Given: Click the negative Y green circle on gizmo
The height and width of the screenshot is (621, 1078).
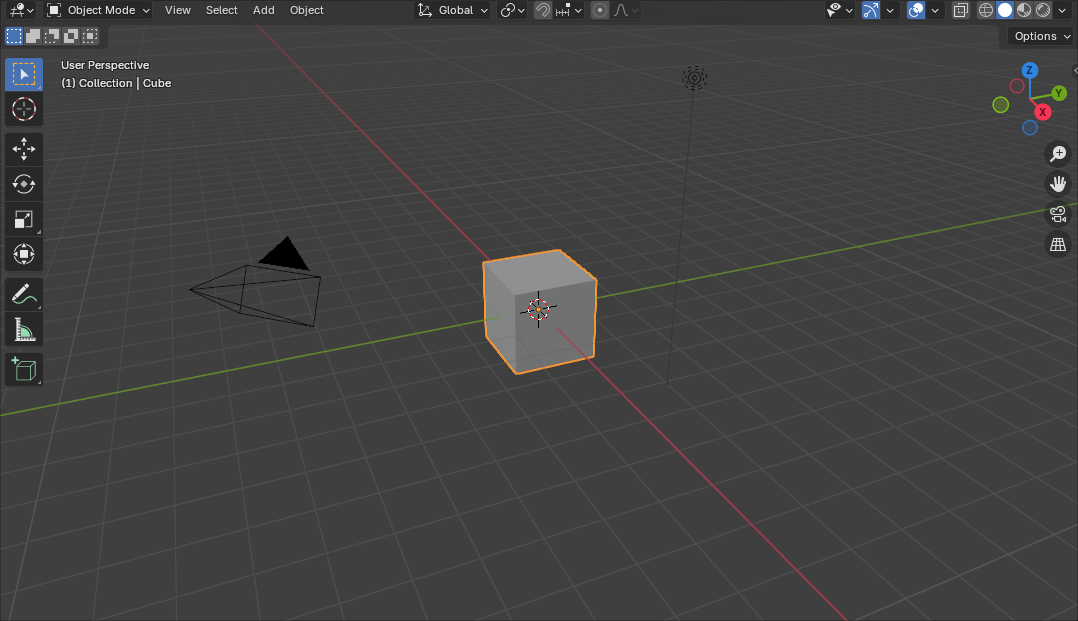Looking at the screenshot, I should click(1001, 105).
